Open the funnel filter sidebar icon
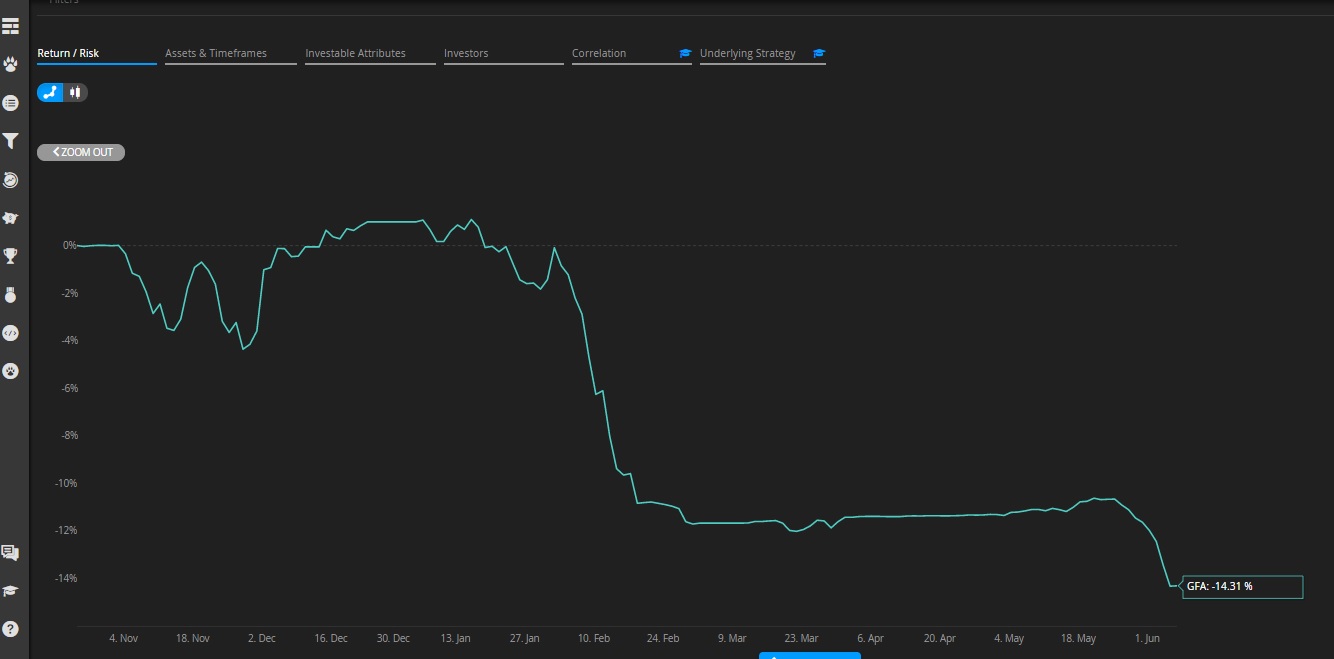 click(11, 141)
